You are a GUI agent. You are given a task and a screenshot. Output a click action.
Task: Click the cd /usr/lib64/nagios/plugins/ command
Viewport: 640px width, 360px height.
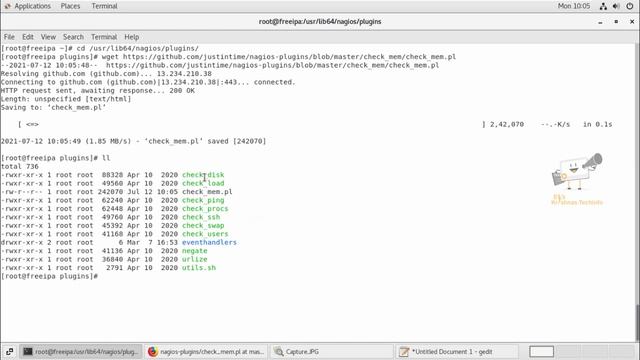tap(138, 48)
